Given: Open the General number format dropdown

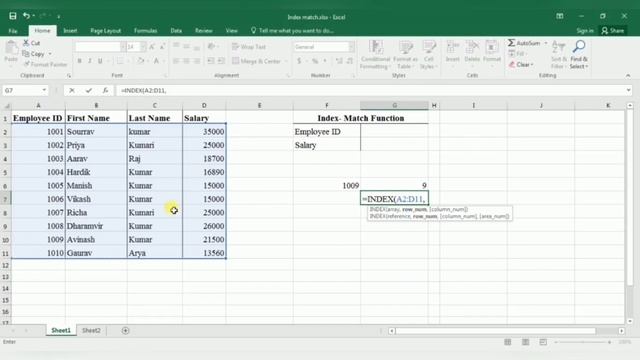Looking at the screenshot, I should point(351,47).
